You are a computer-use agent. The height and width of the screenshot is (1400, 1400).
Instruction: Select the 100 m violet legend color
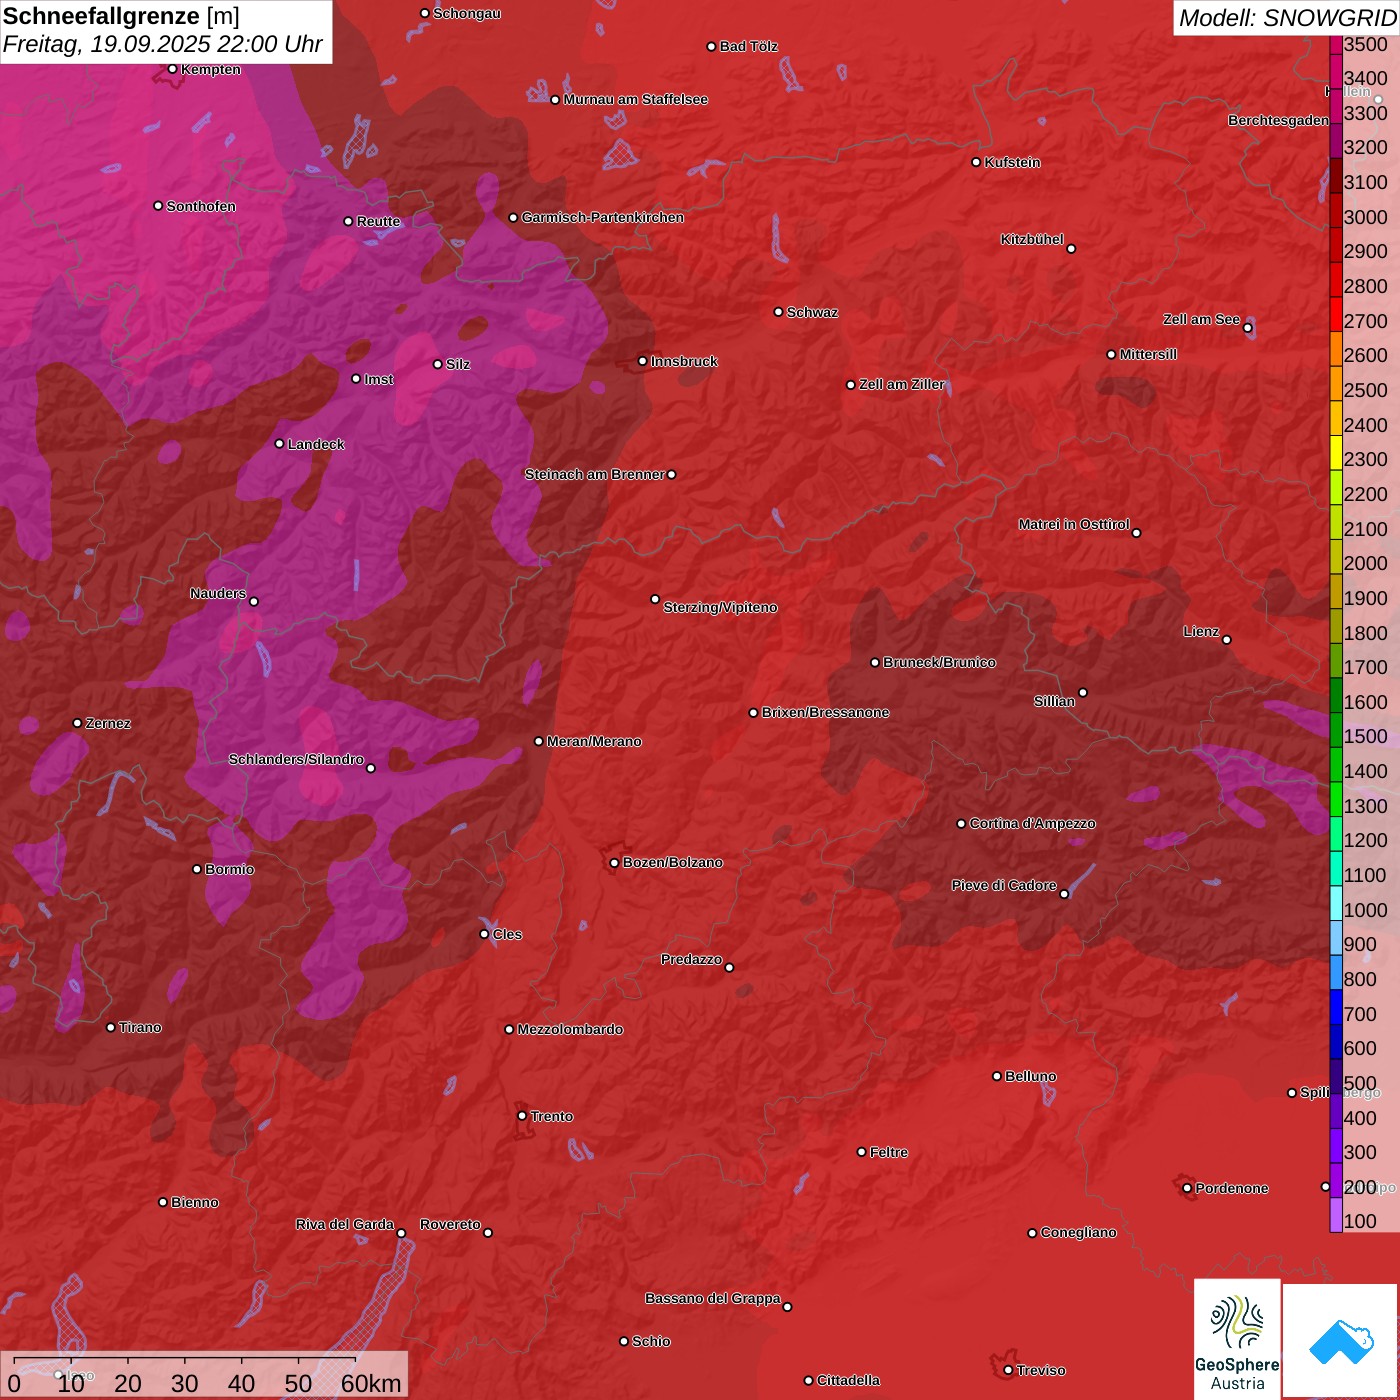1336,1215
